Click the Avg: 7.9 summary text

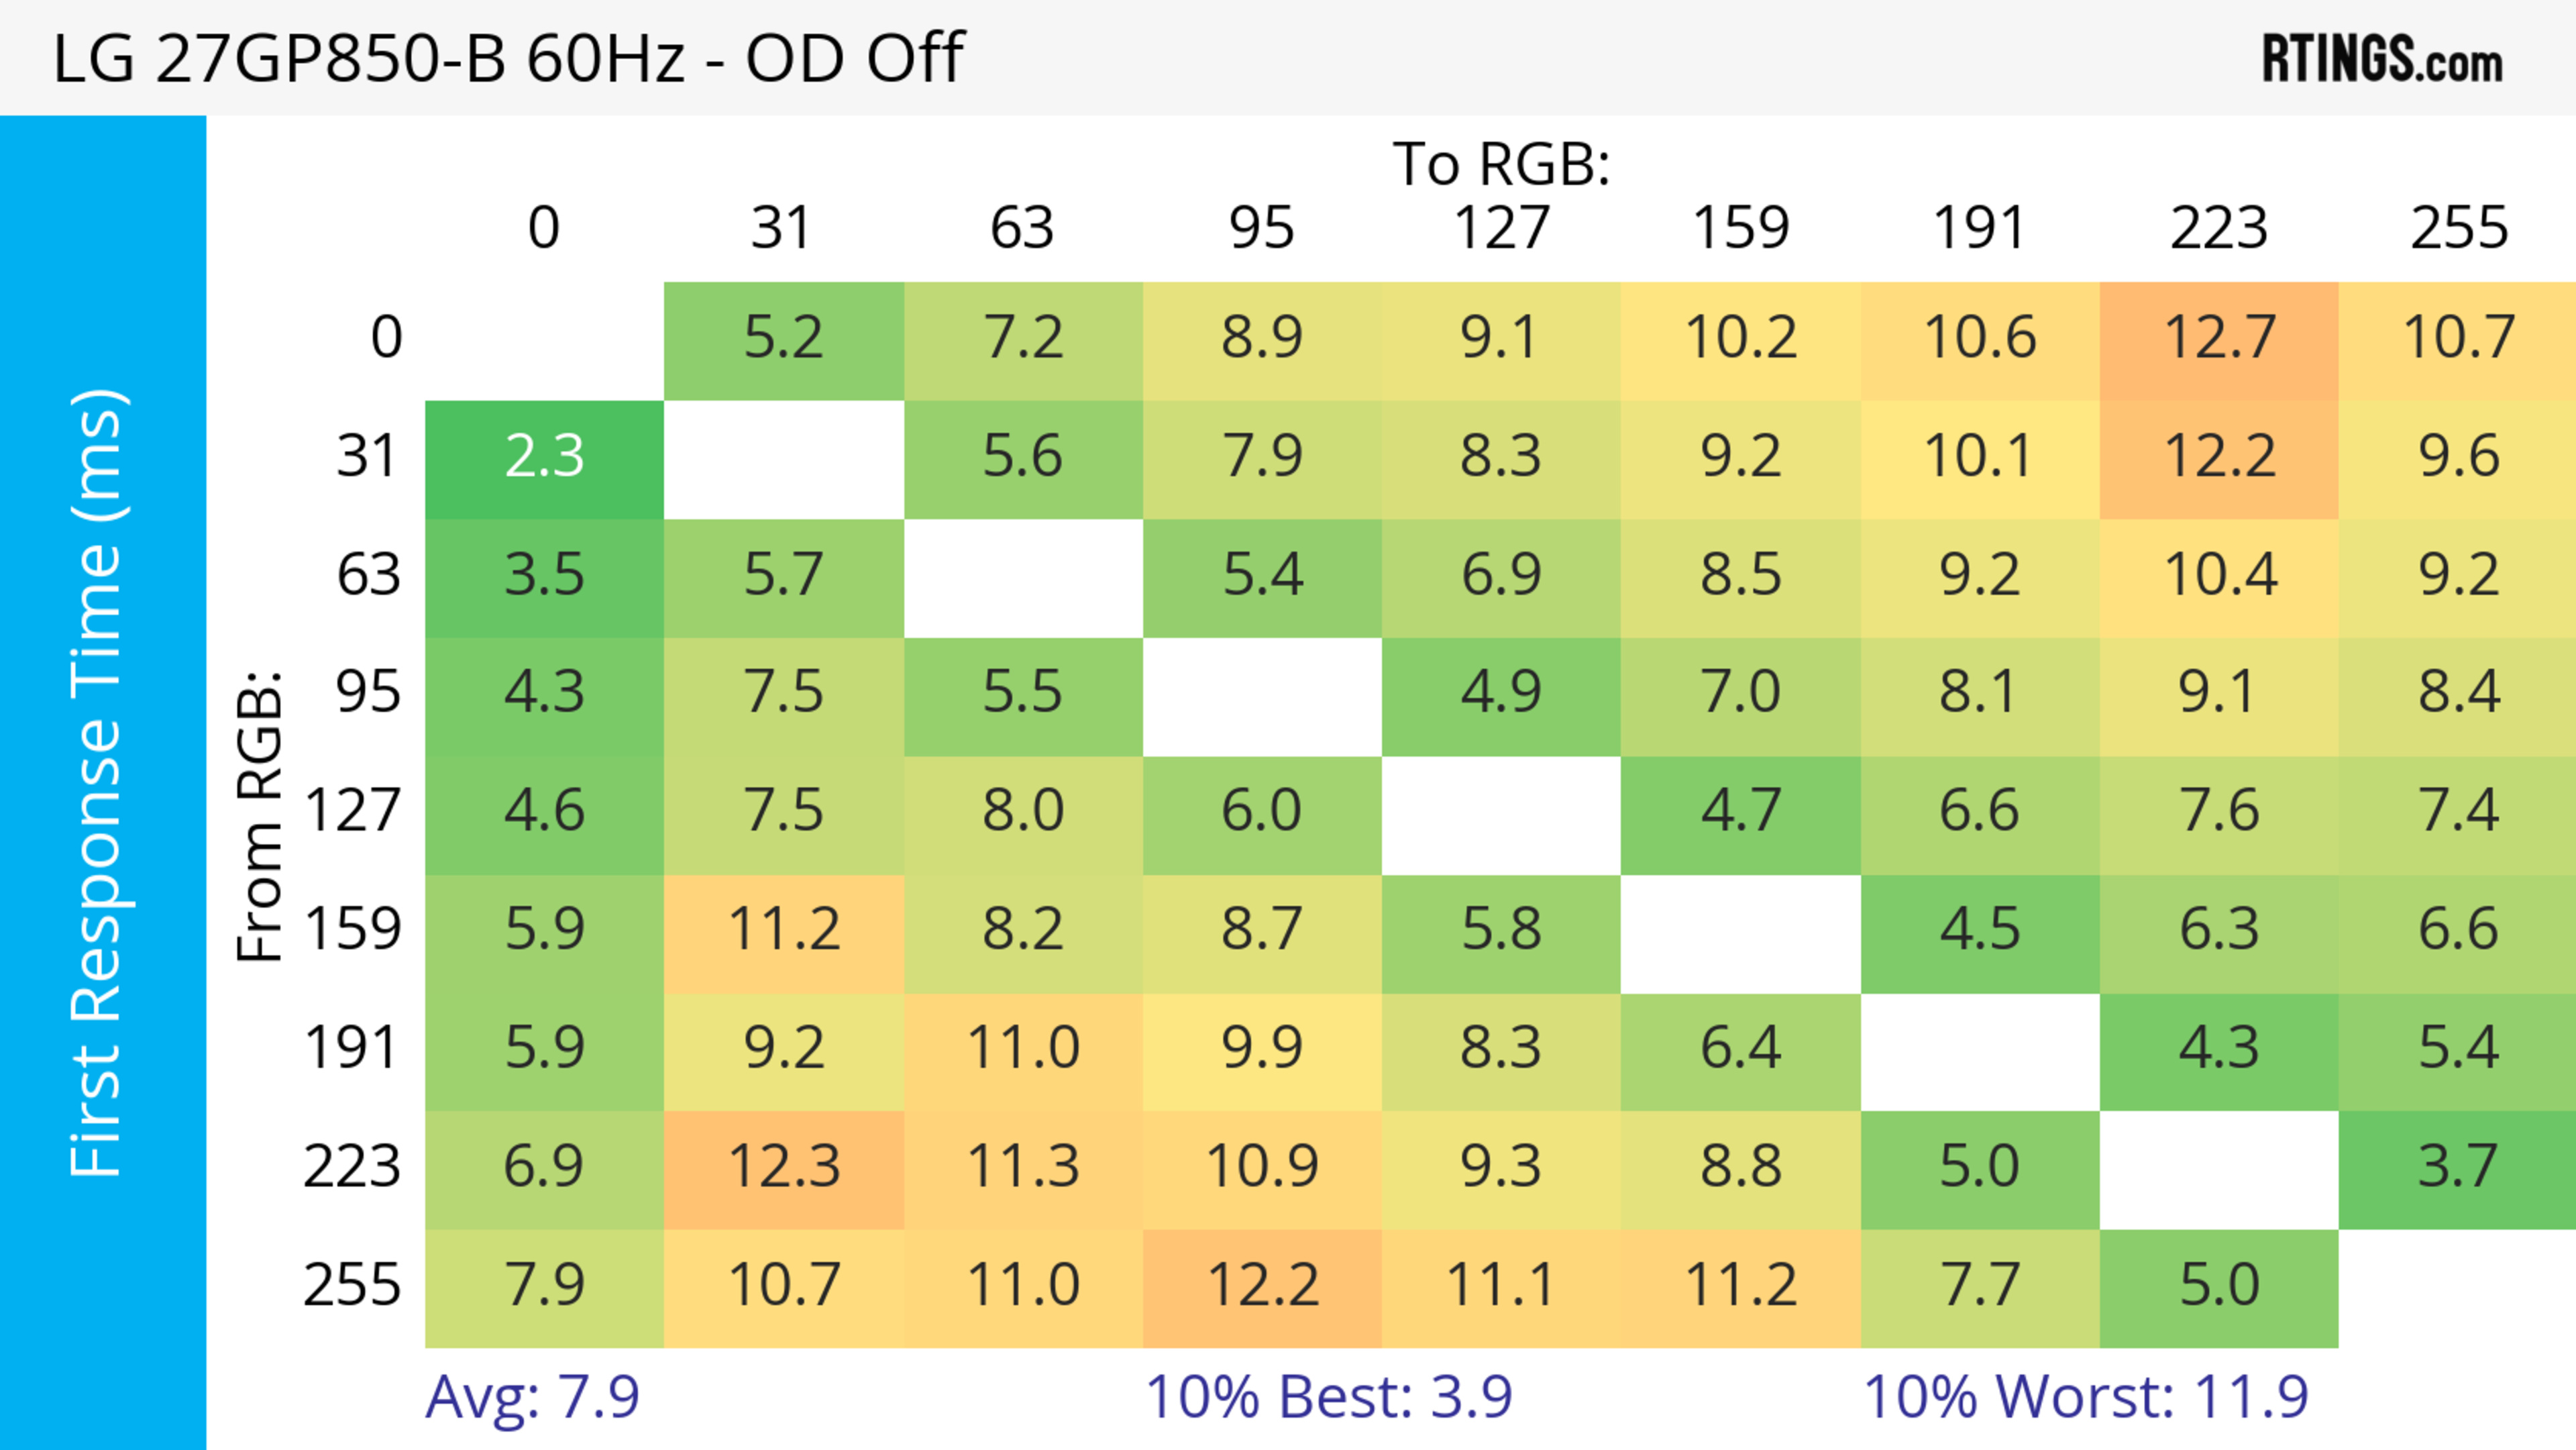click(532, 1397)
